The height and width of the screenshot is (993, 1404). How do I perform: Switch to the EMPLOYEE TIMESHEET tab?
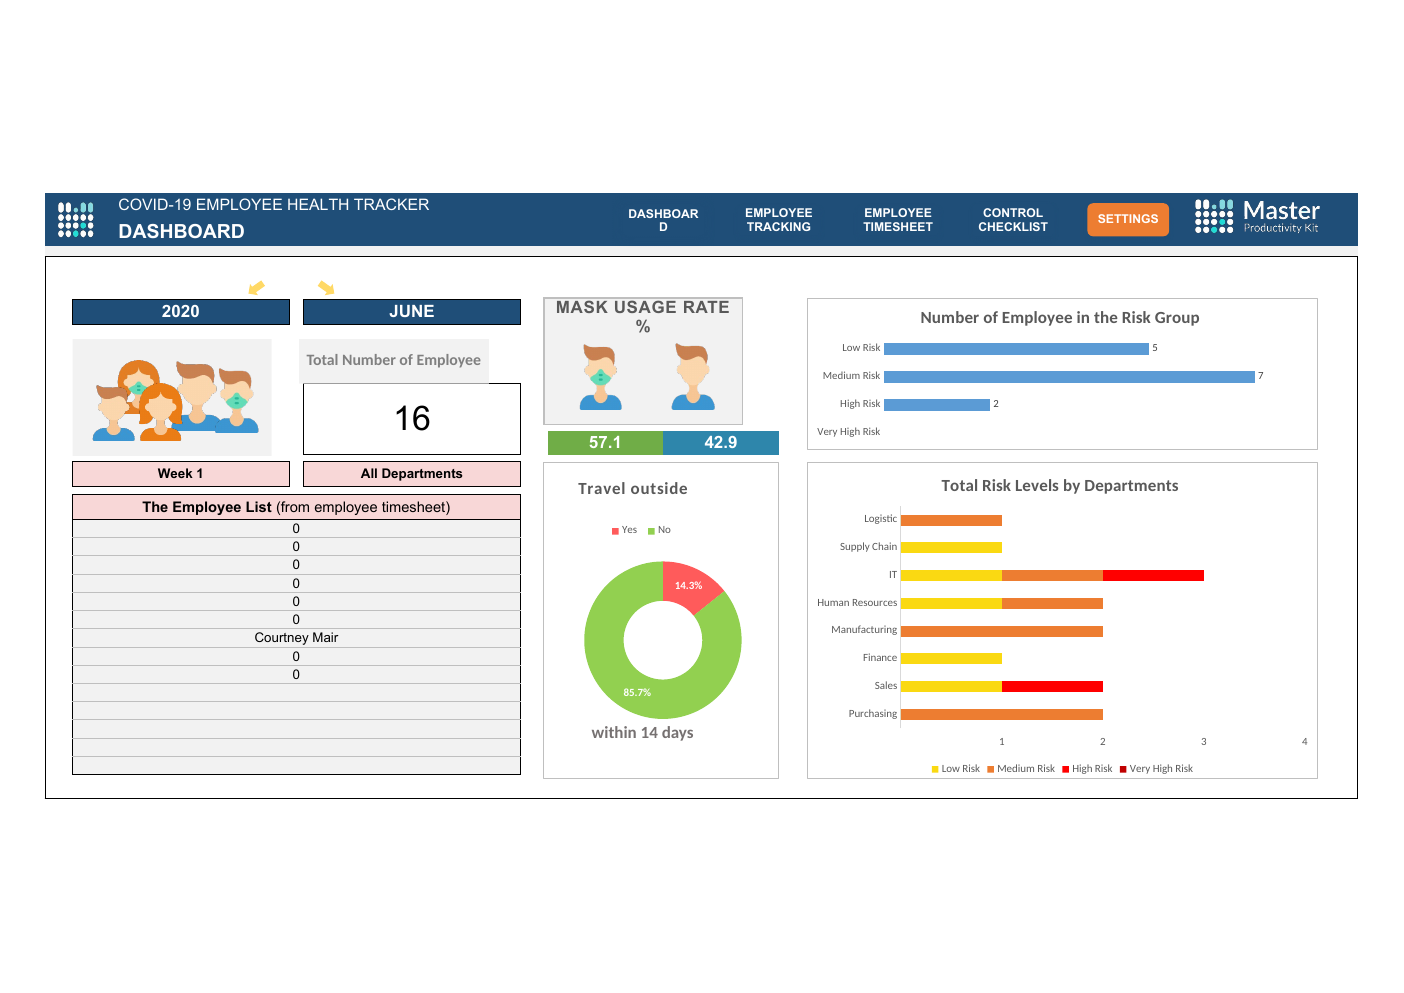point(898,220)
